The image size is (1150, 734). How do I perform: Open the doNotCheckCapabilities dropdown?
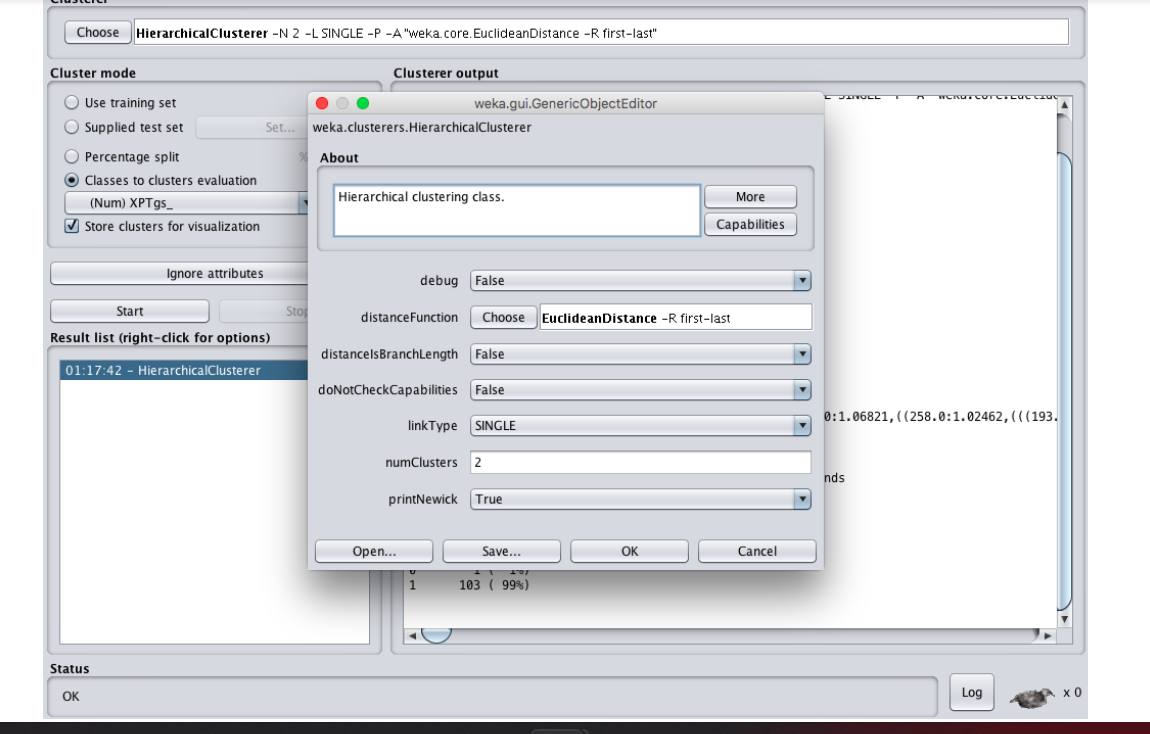pyautogui.click(x=640, y=390)
